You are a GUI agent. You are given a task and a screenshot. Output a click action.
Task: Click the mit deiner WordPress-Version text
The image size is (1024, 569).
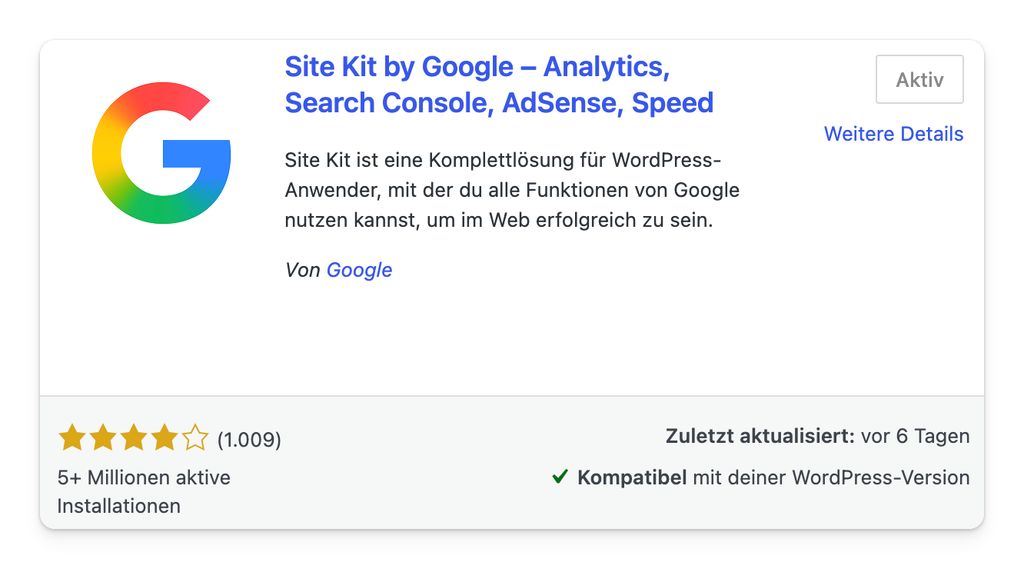point(831,478)
